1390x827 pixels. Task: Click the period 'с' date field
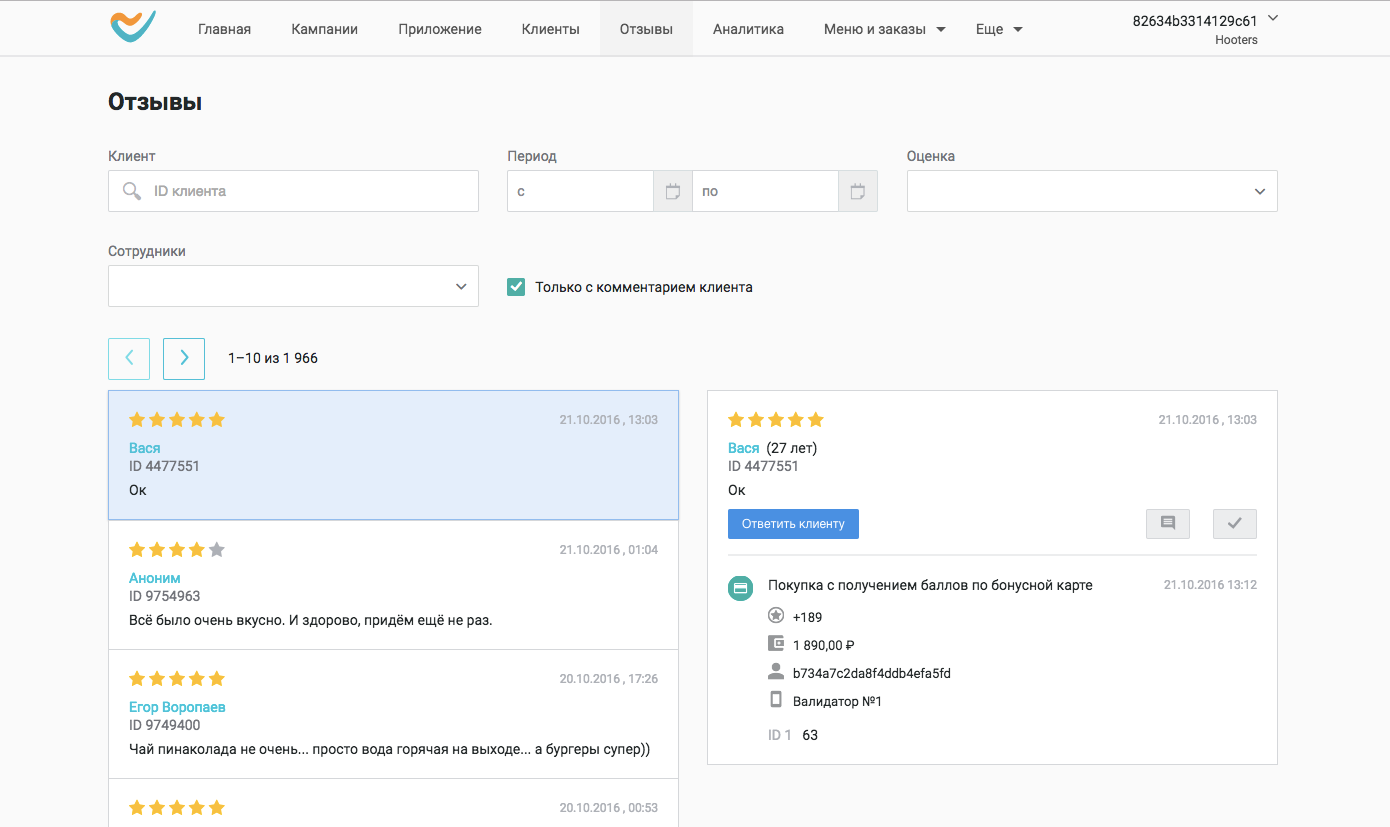[580, 191]
